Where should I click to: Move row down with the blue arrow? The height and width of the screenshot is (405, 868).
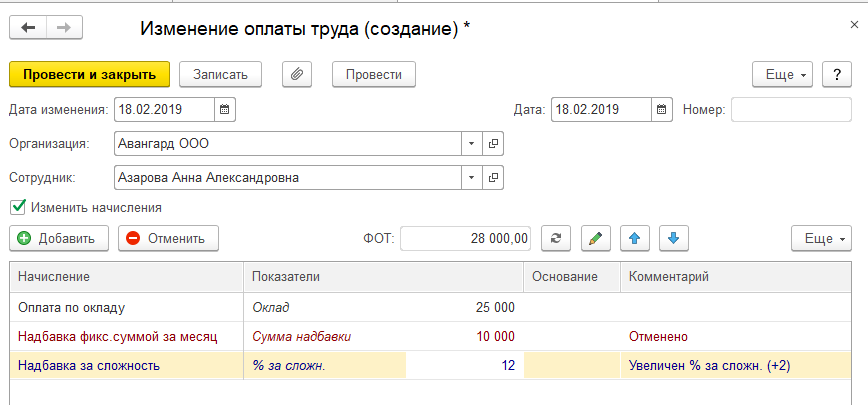pos(673,238)
